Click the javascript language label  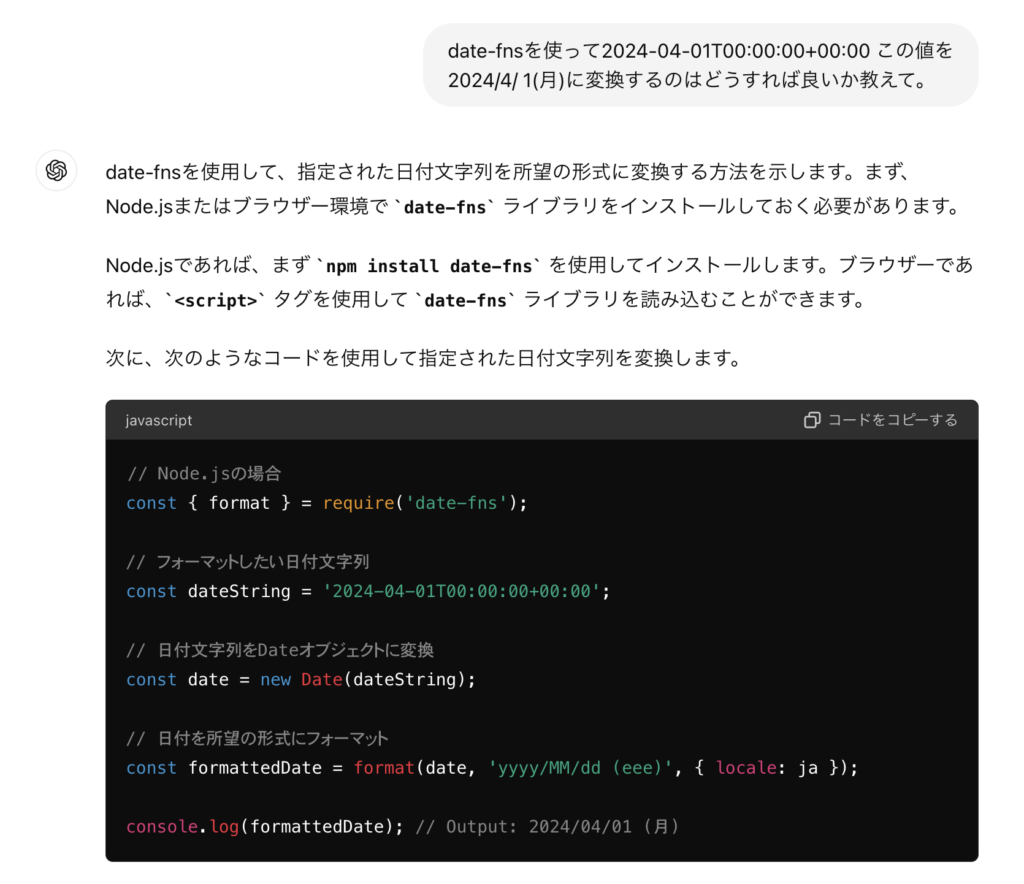159,421
